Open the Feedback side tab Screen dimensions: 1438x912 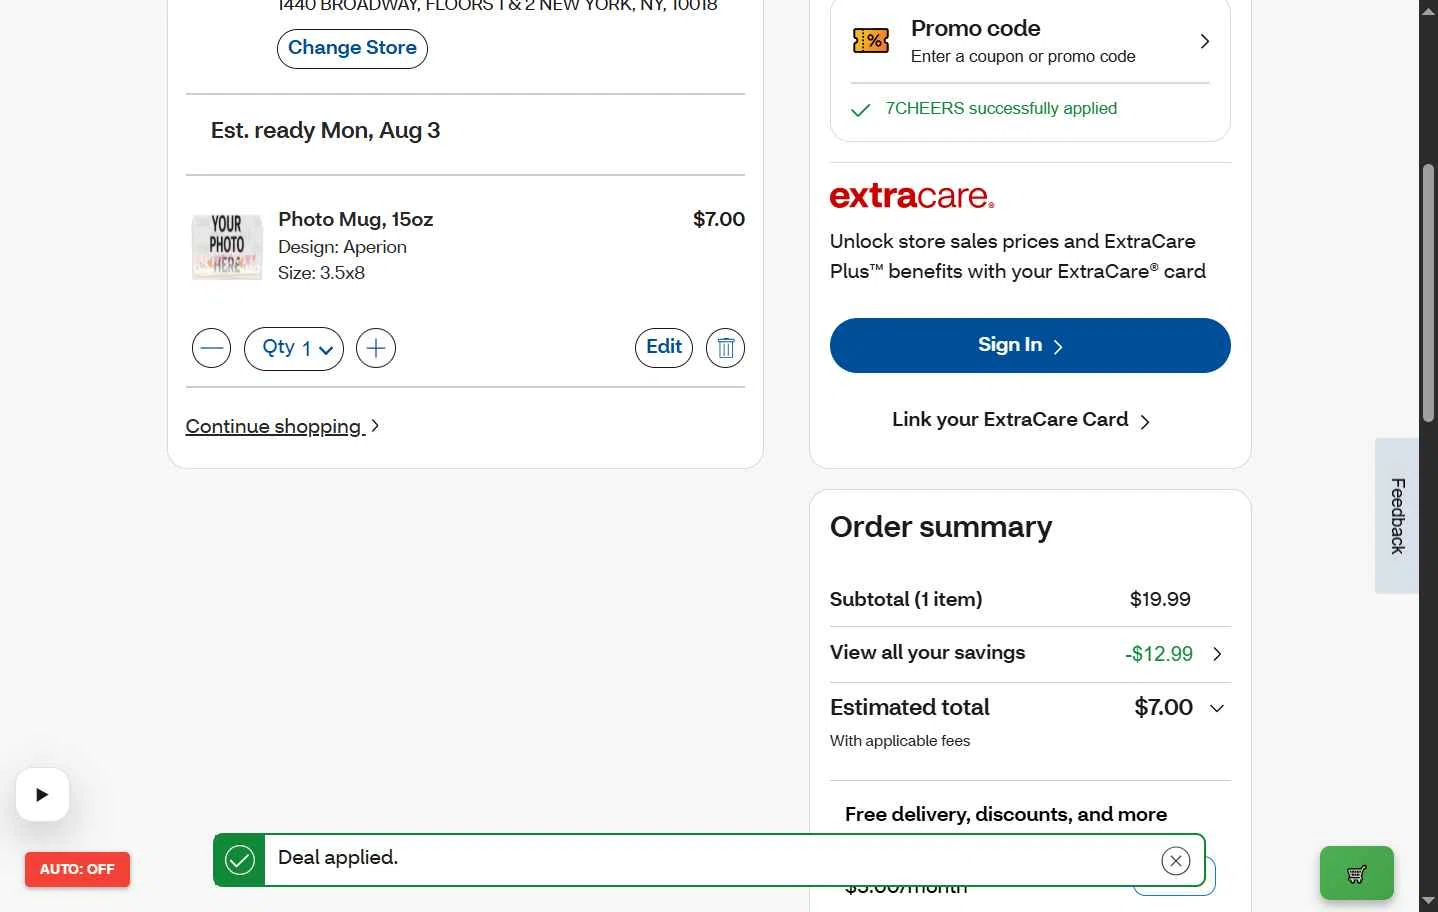click(1397, 516)
